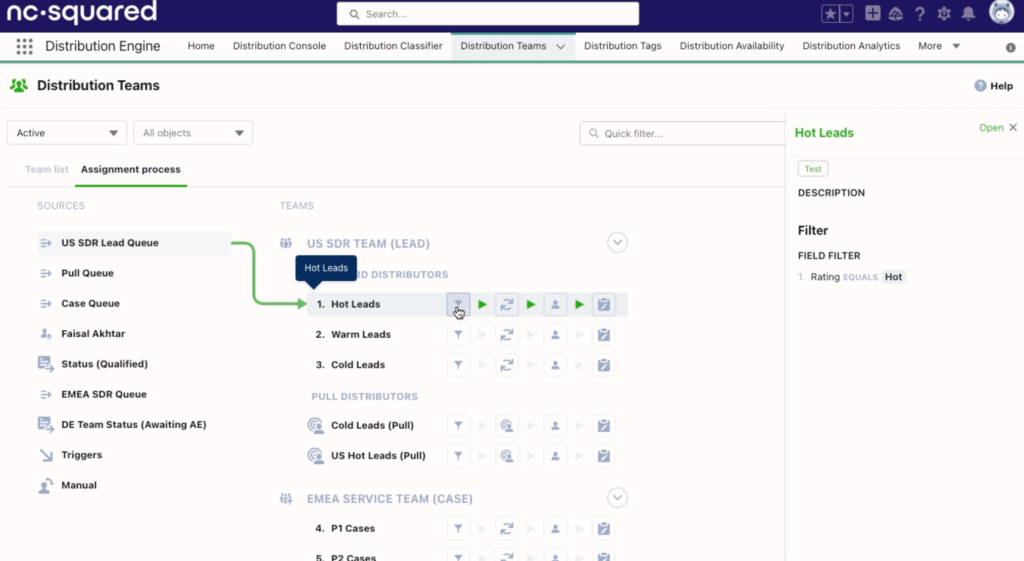Click the filter icon for Hot Leads
This screenshot has height=561, width=1024.
coord(458,304)
